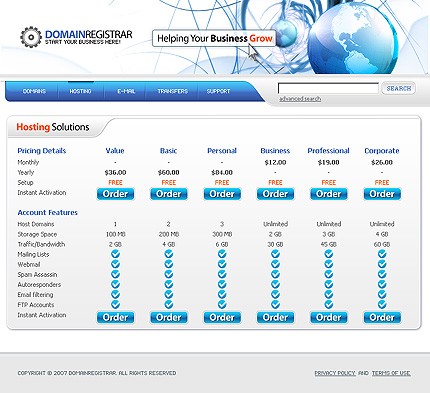Click the $84.00 yearly price
The width and height of the screenshot is (430, 393).
click(222, 172)
